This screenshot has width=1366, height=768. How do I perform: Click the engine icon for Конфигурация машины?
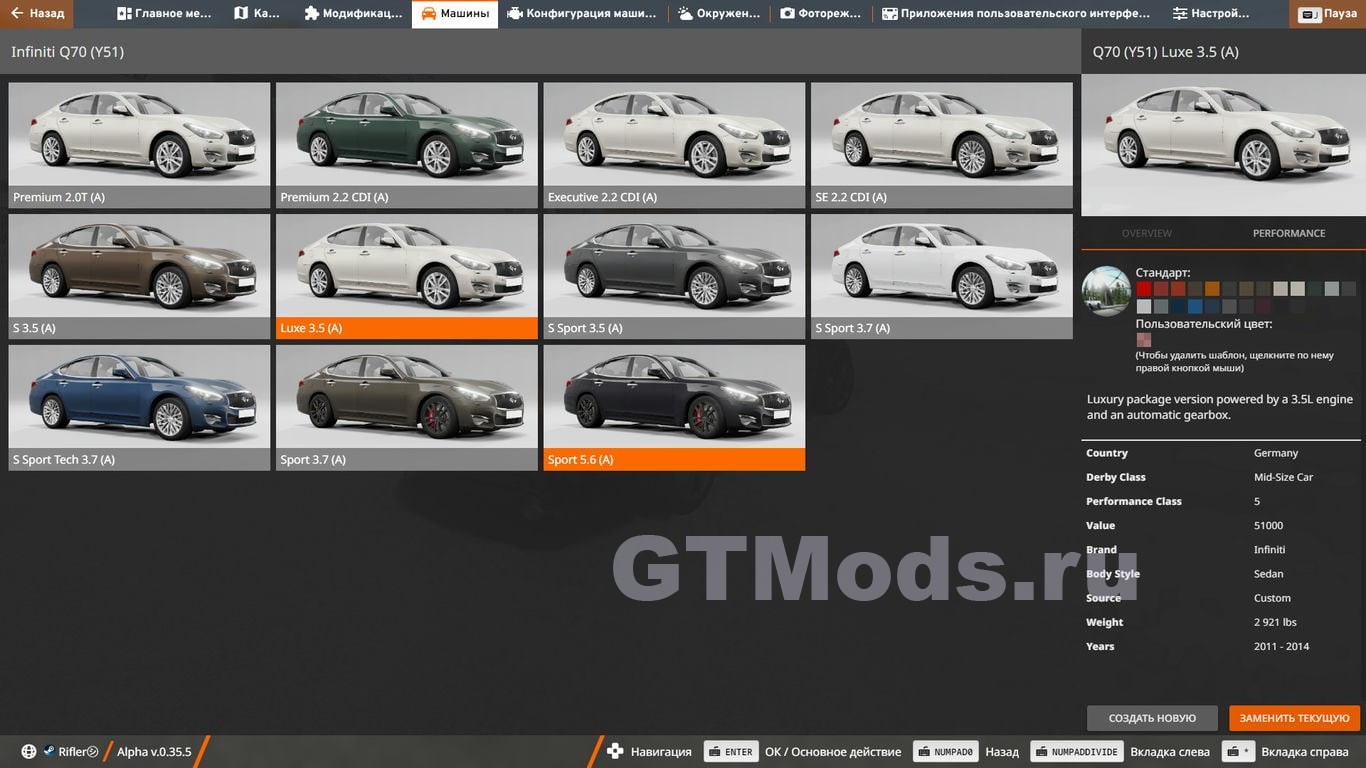pyautogui.click(x=514, y=14)
